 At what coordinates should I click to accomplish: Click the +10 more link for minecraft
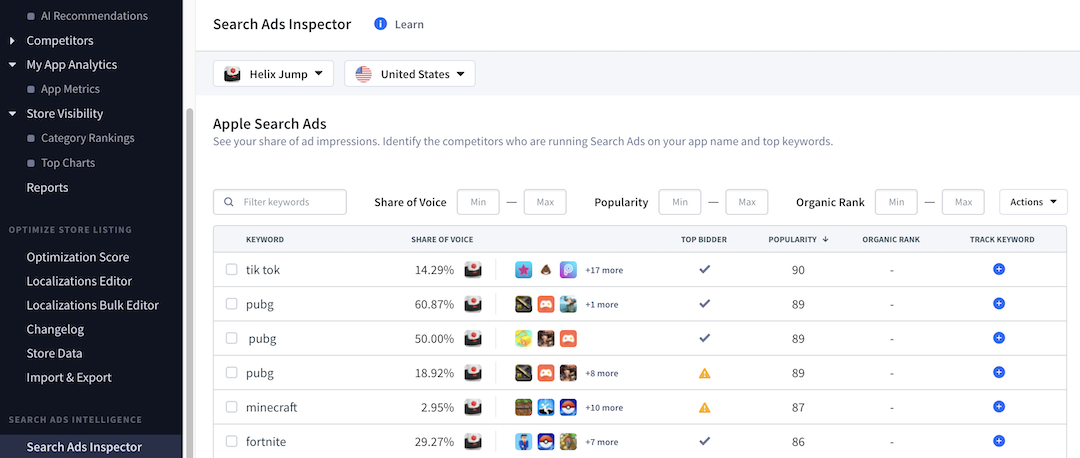pyautogui.click(x=604, y=408)
